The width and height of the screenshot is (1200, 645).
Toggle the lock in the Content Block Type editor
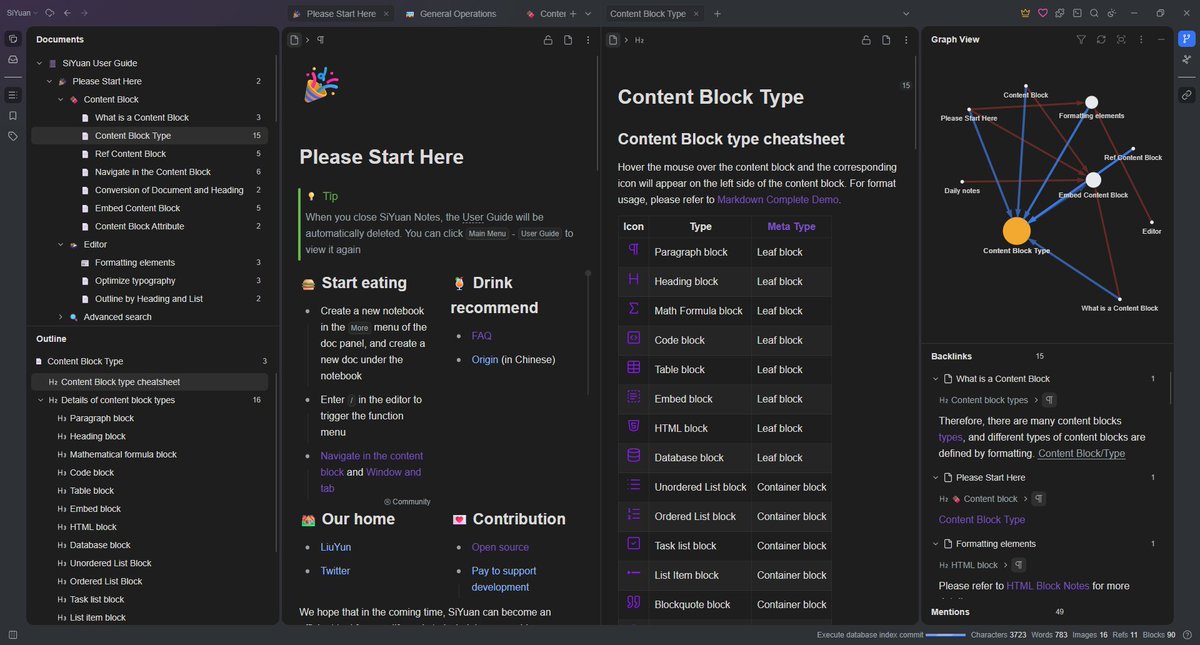(x=867, y=40)
